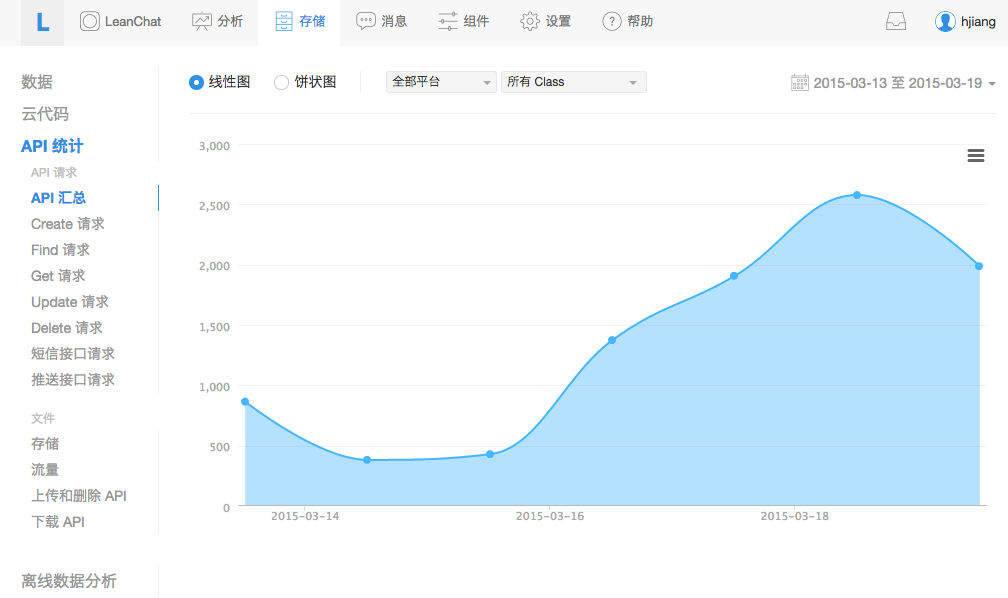1008x598 pixels.
Task: Open the inbox tray icon
Action: (896, 21)
